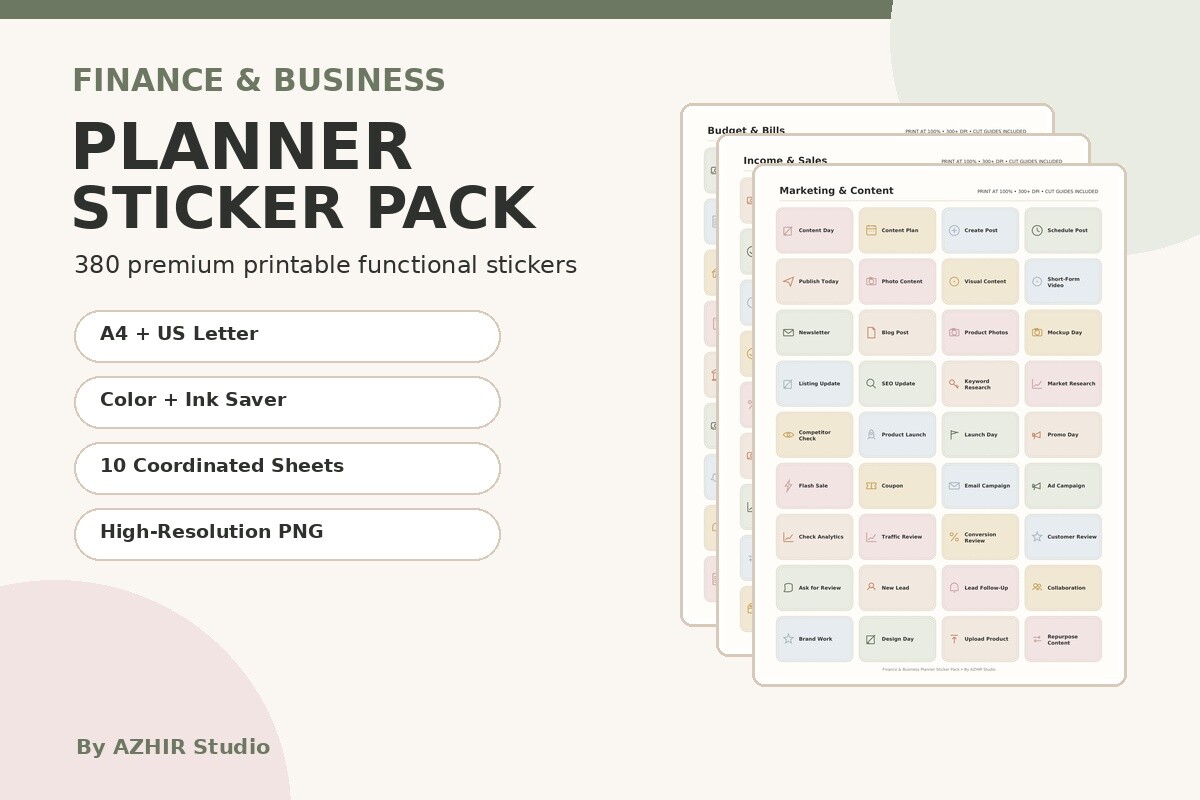Click the print note on Marketing & Content sheet
This screenshot has width=1200, height=800.
tap(1037, 191)
